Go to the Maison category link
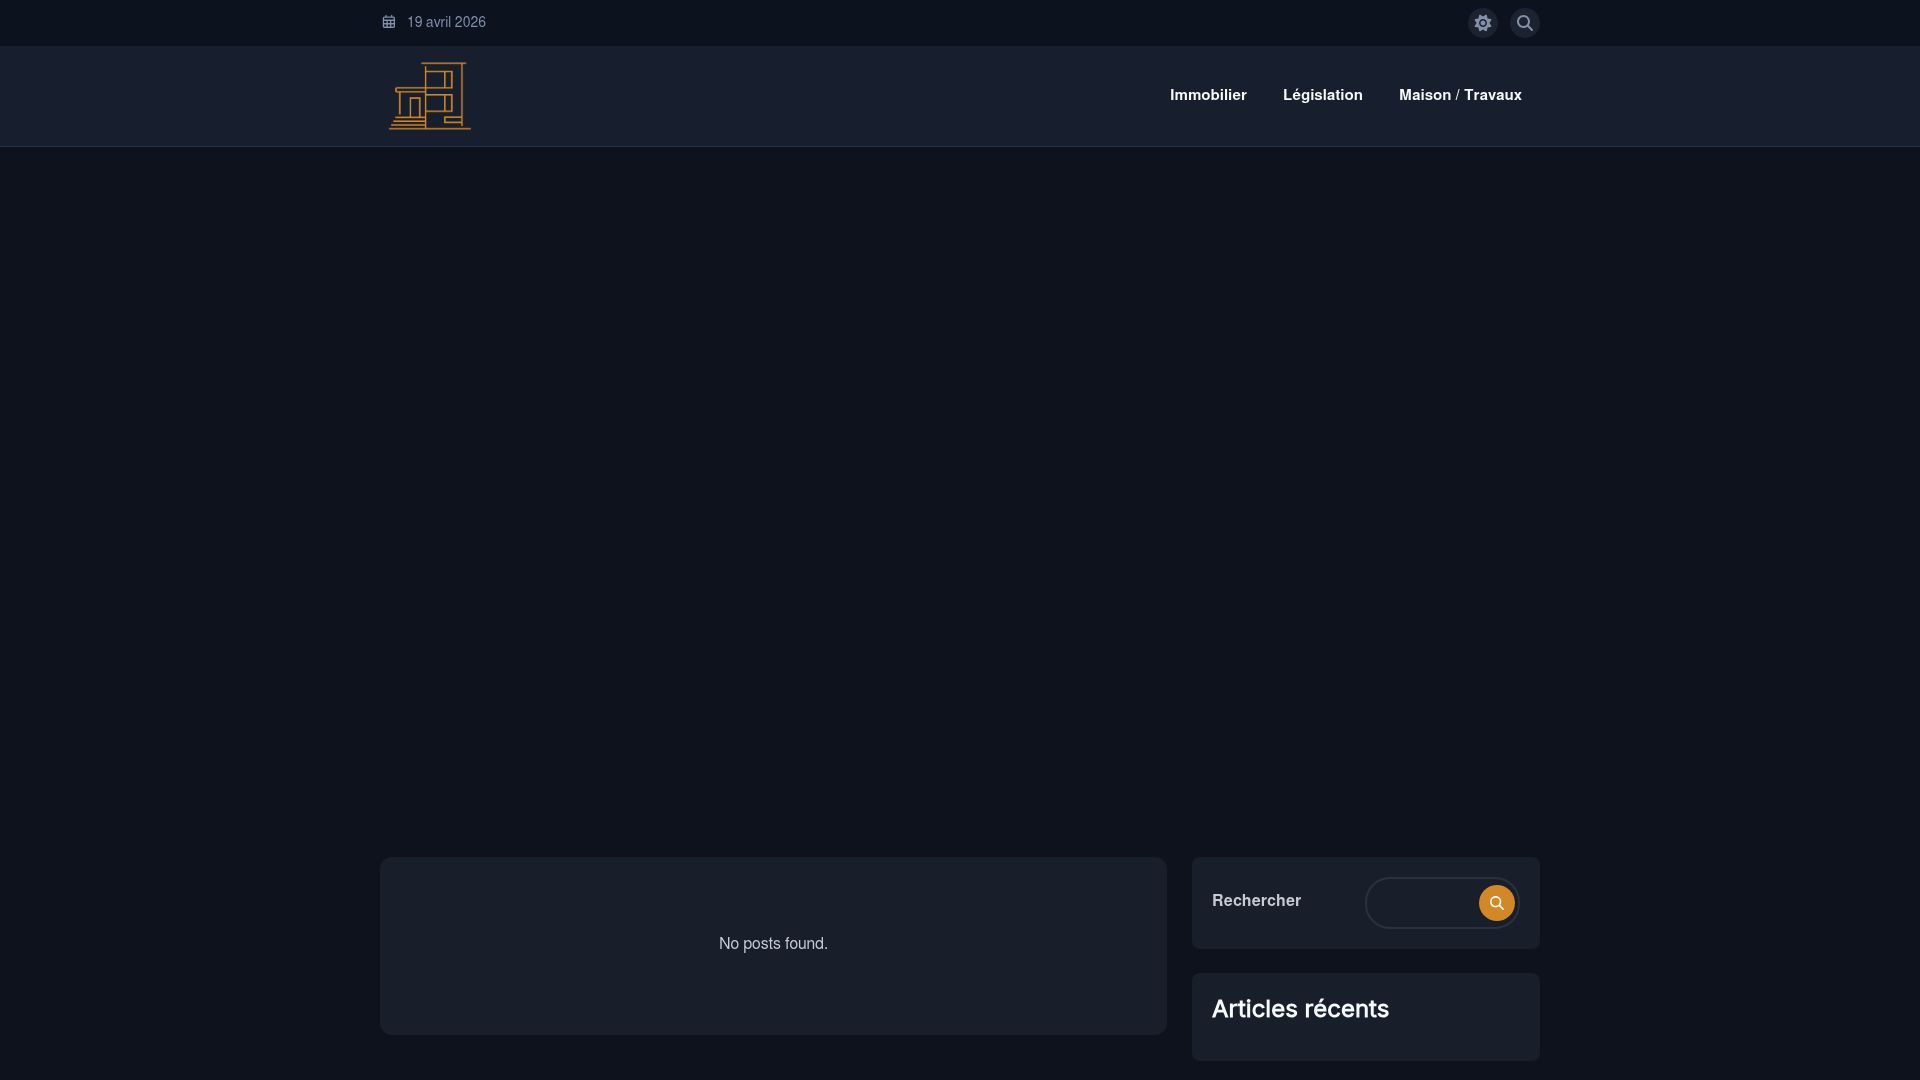 click(1424, 95)
